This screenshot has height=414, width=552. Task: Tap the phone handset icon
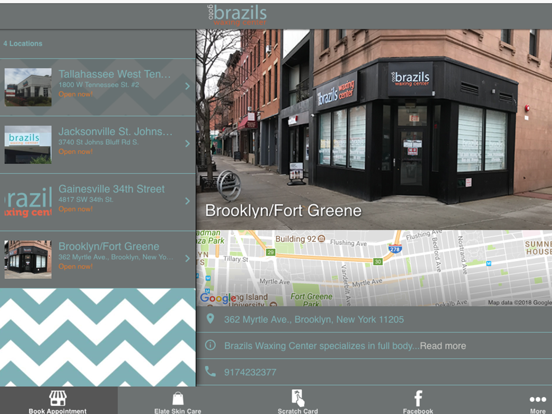210,371
